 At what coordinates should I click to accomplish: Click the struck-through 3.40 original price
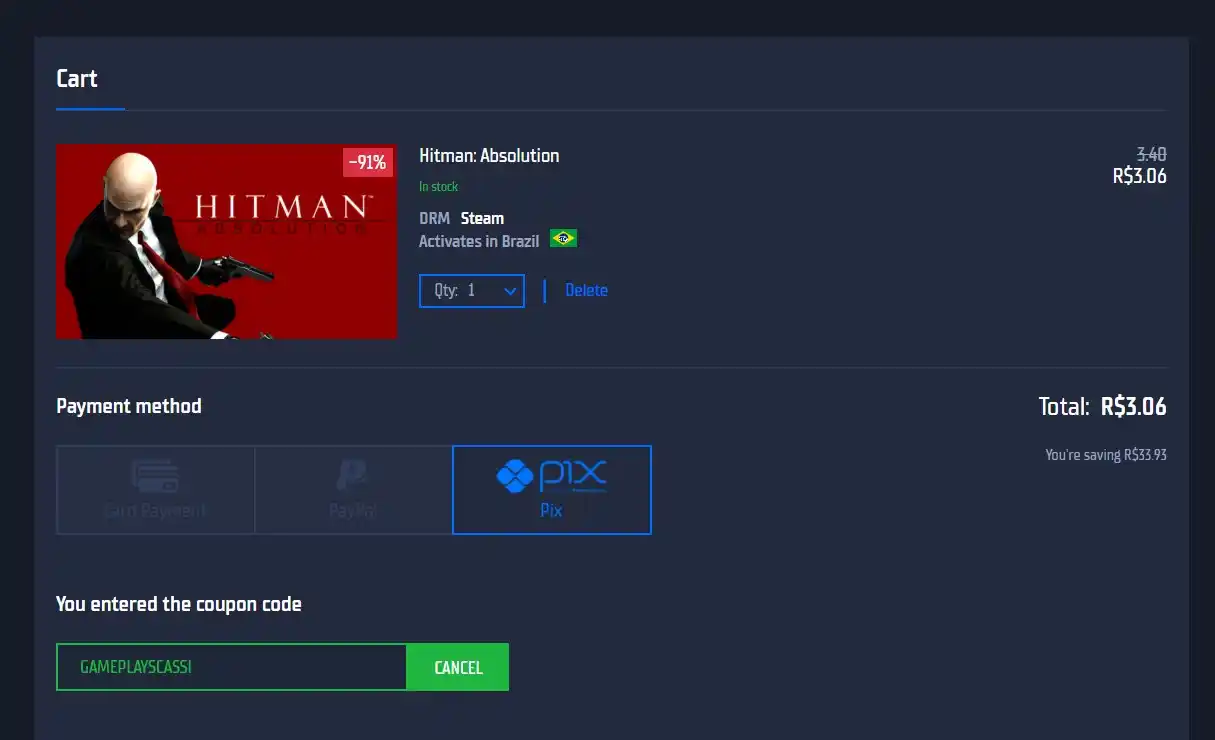pyautogui.click(x=1152, y=155)
